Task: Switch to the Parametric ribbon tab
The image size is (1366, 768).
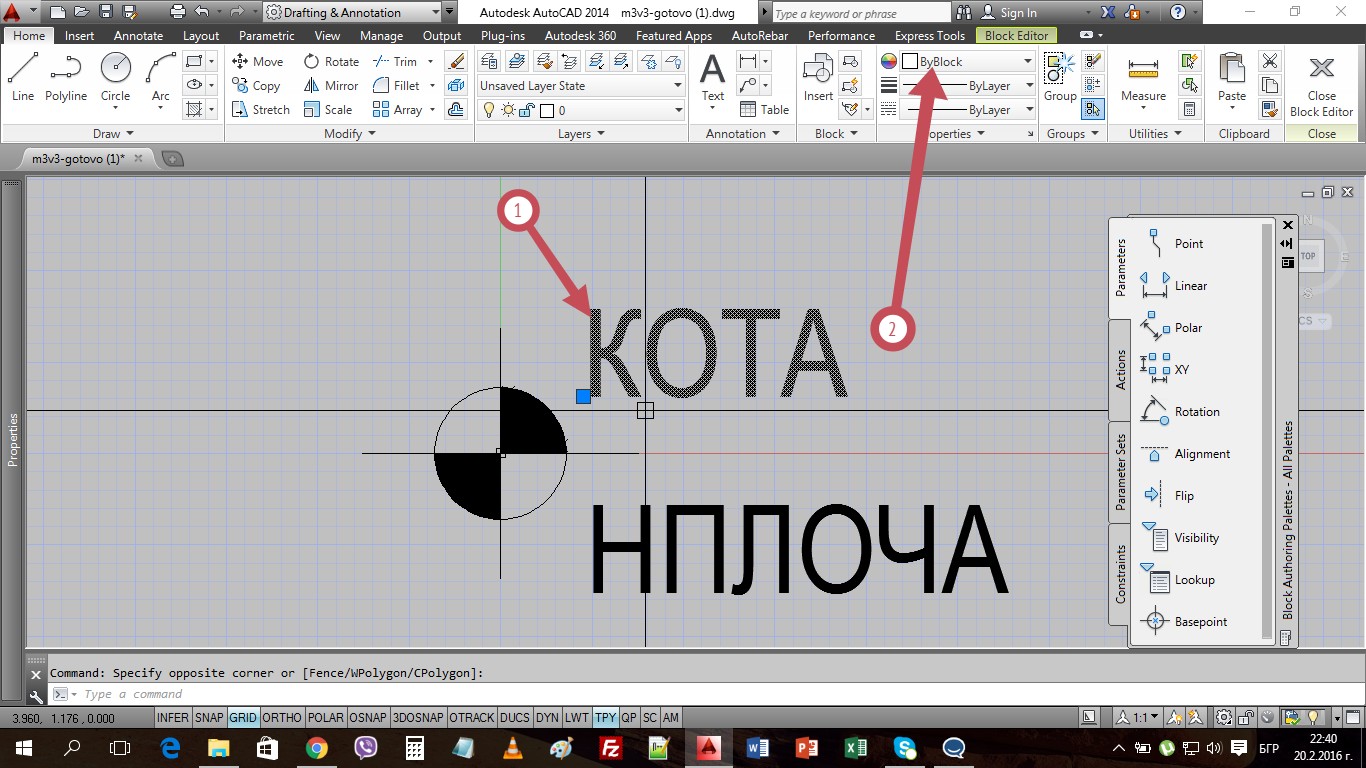Action: tap(267, 36)
